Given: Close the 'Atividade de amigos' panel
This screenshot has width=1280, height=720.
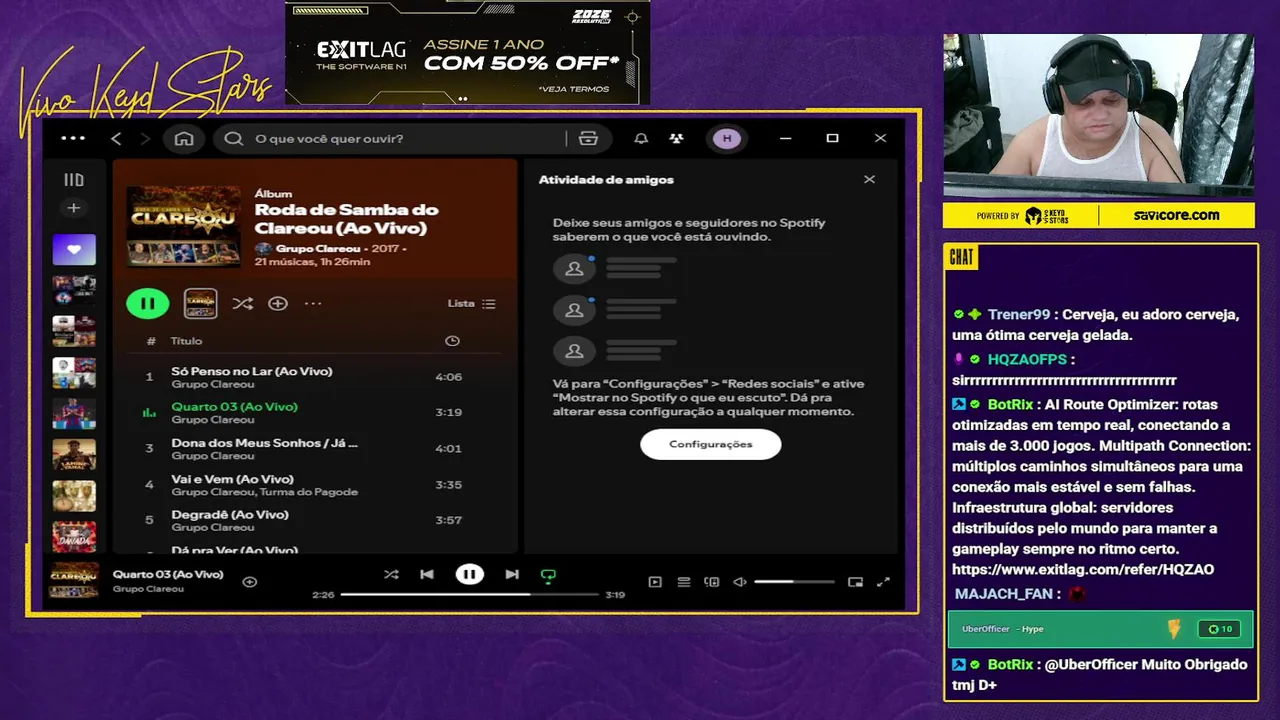Looking at the screenshot, I should click(869, 179).
